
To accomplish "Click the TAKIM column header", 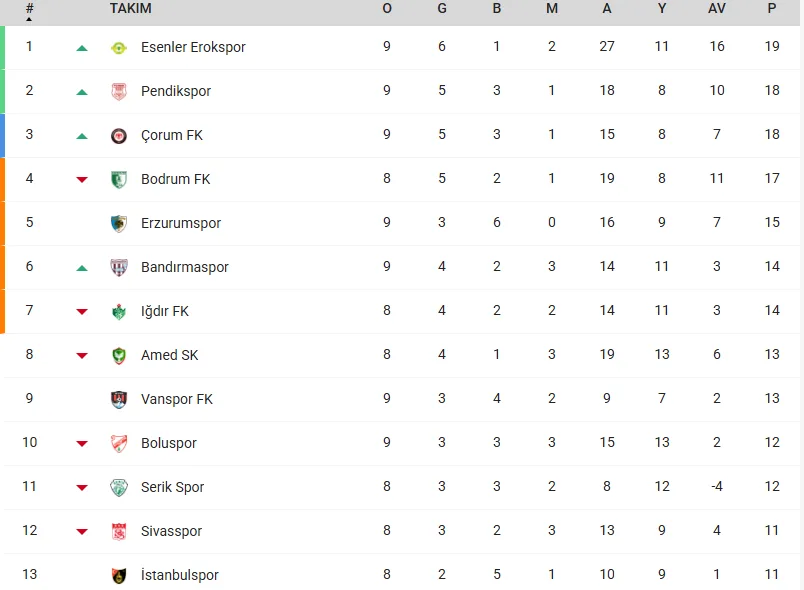I will click(131, 8).
